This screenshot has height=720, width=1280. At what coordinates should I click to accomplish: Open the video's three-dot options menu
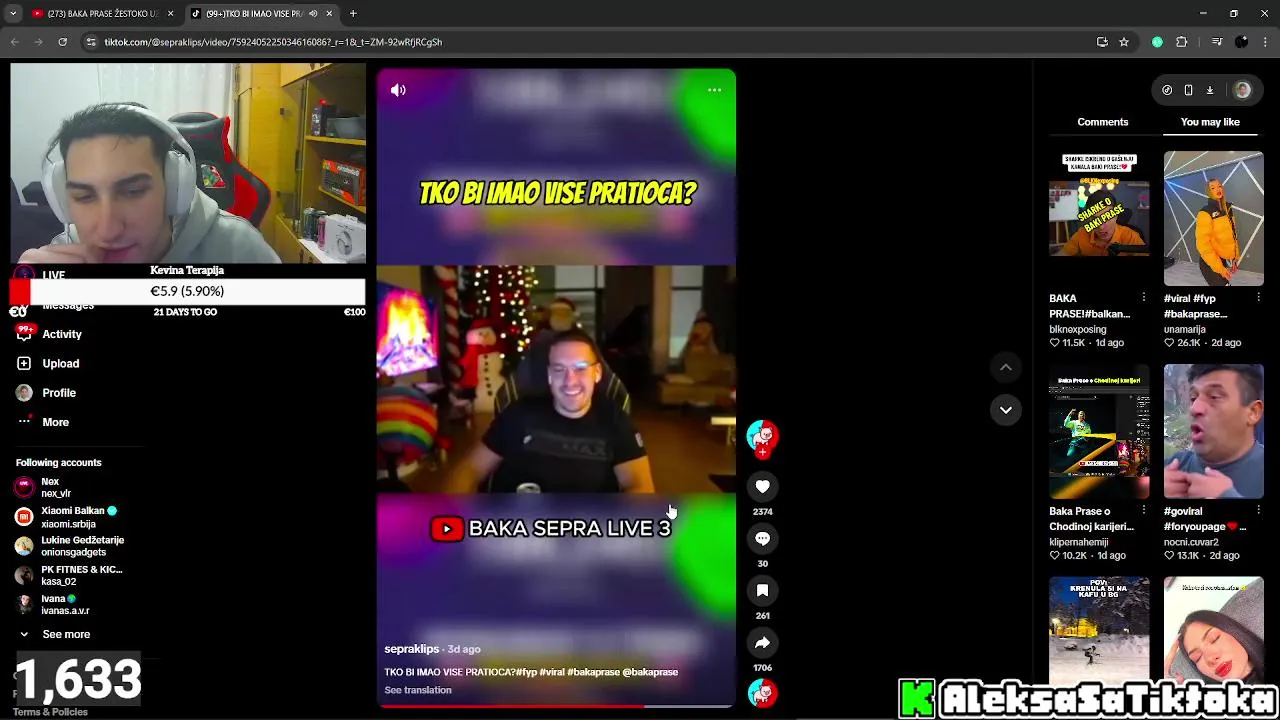pyautogui.click(x=714, y=90)
